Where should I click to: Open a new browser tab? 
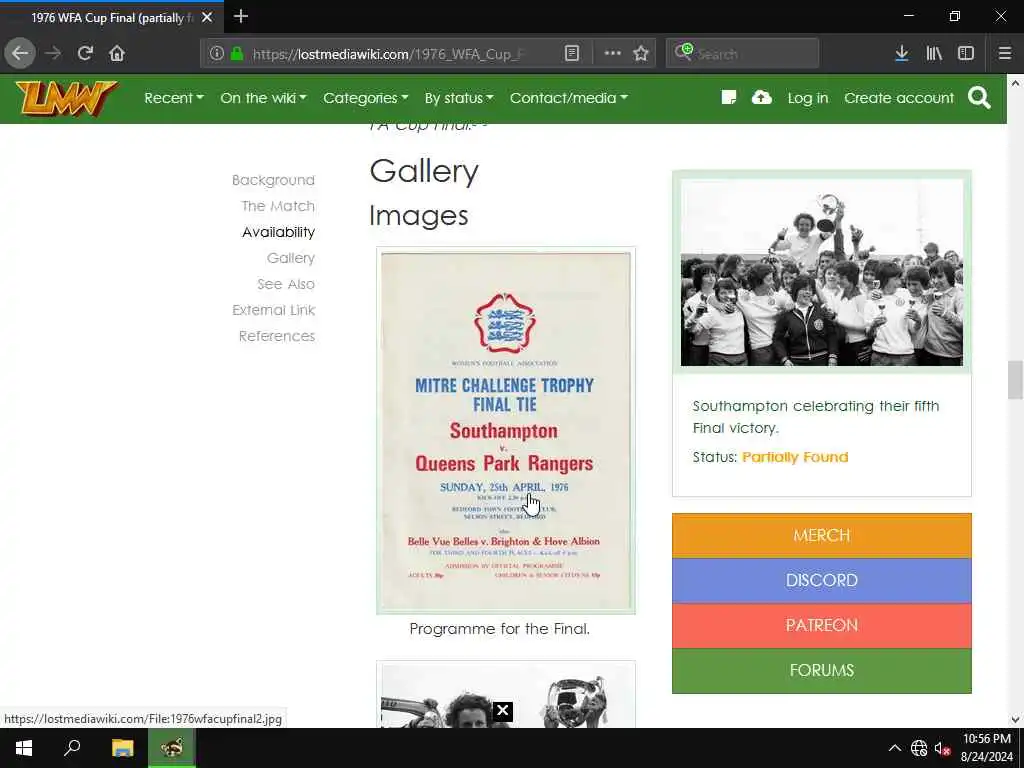(x=240, y=16)
